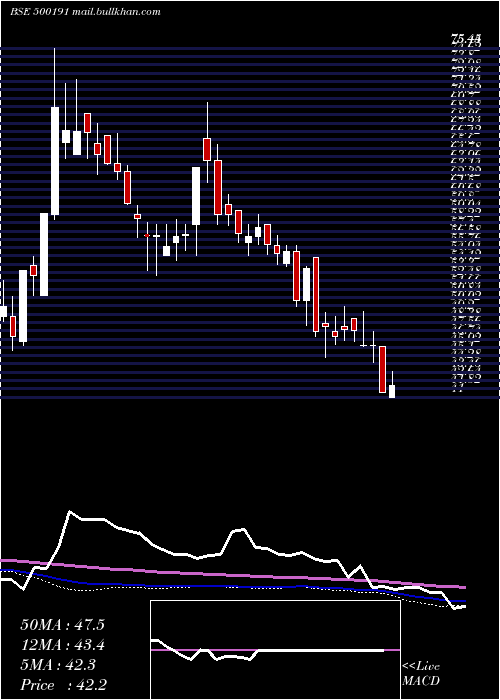Click the pink 50MA moving average line
500x700 pixels.
232,574
